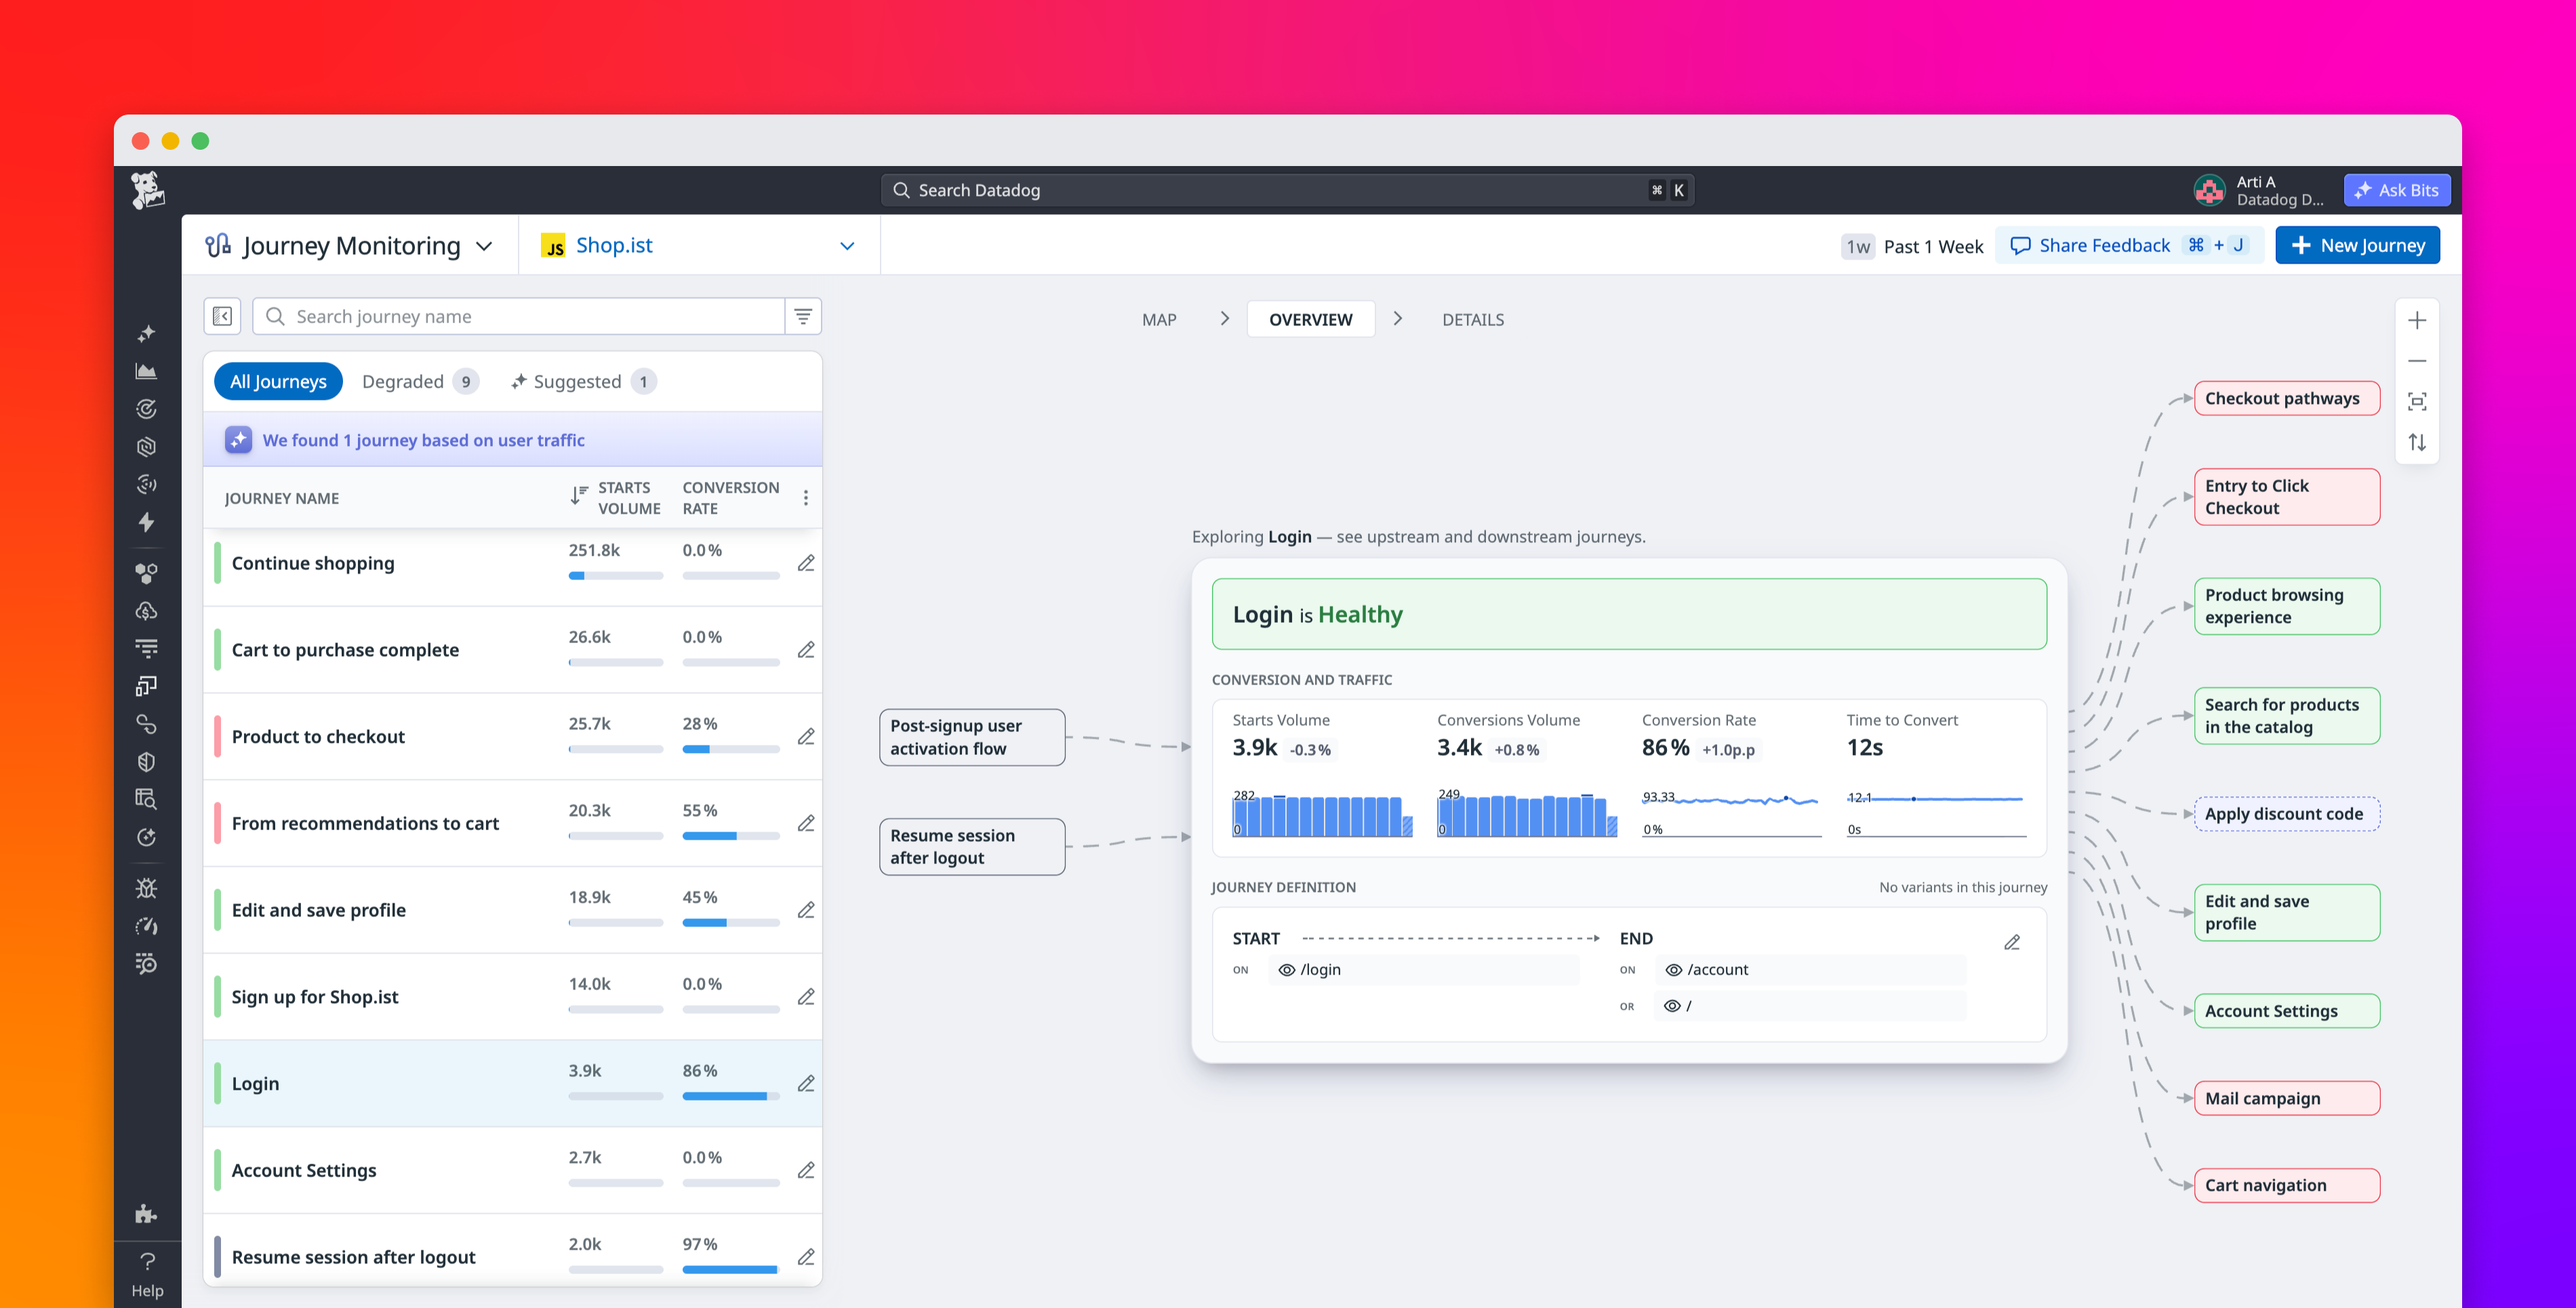Edit the Product to checkout journey pencil
This screenshot has height=1308, width=2576.
[806, 736]
